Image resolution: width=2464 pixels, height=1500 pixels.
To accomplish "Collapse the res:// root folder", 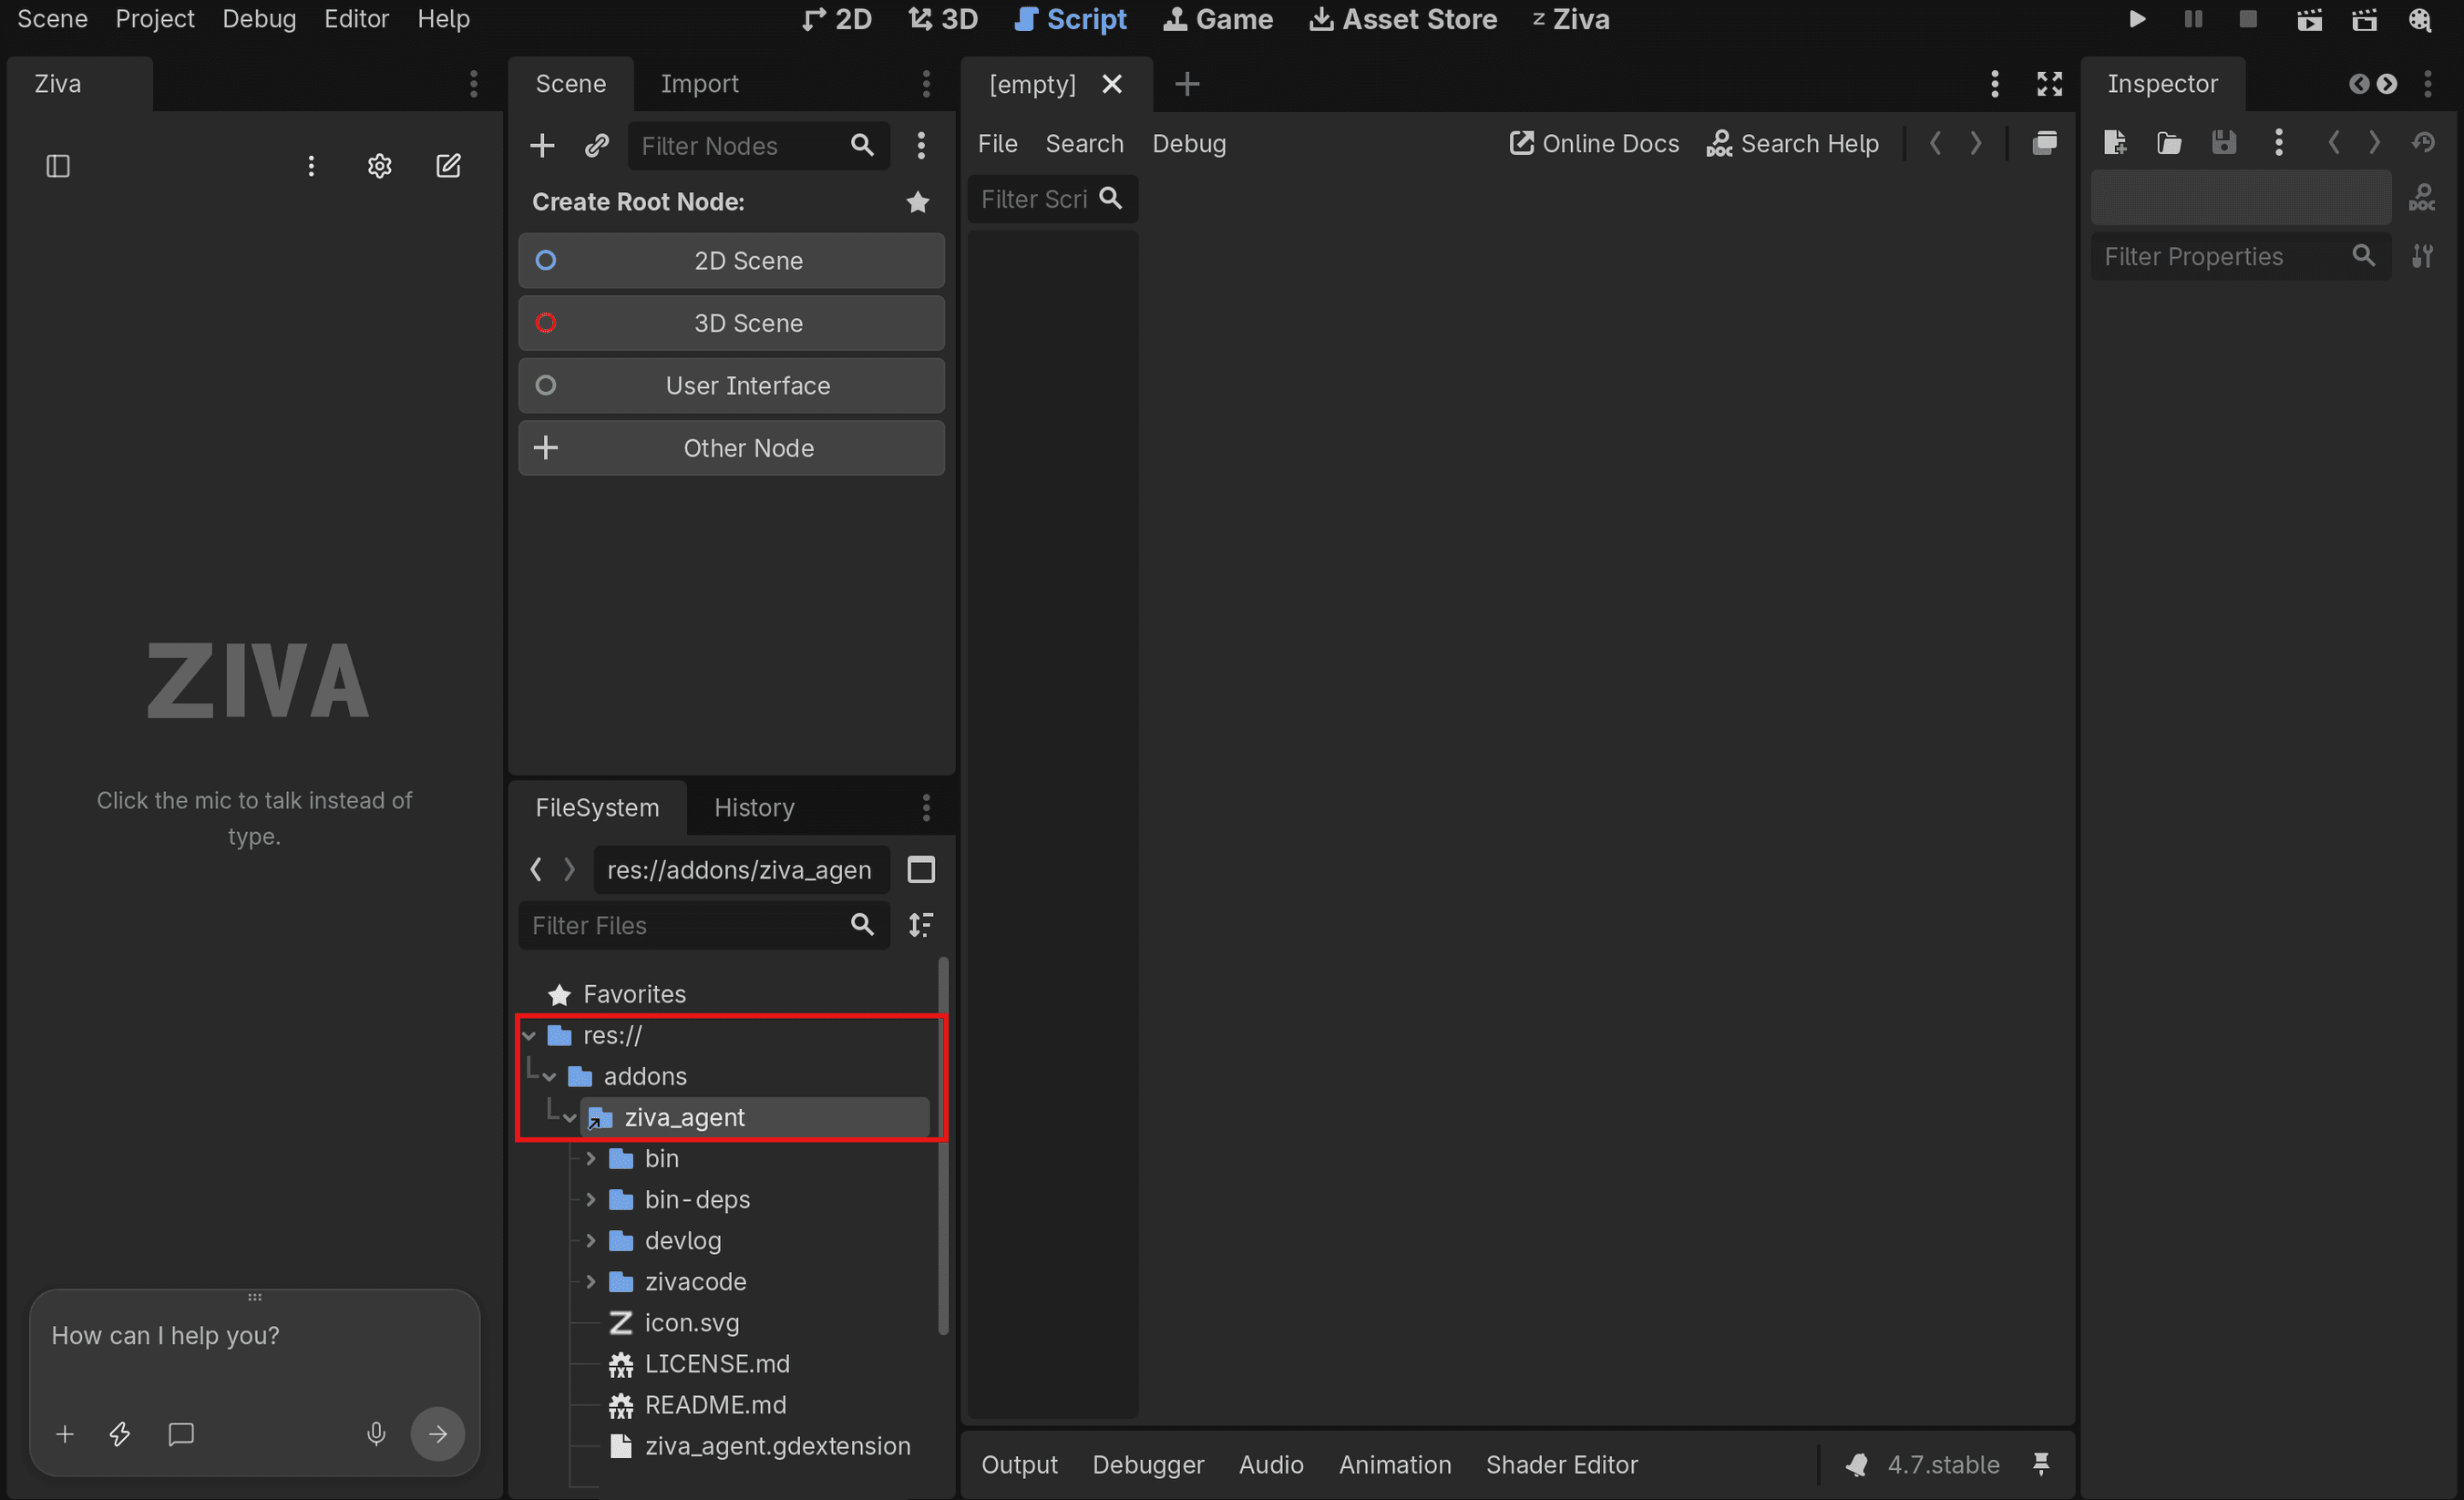I will [530, 1036].
